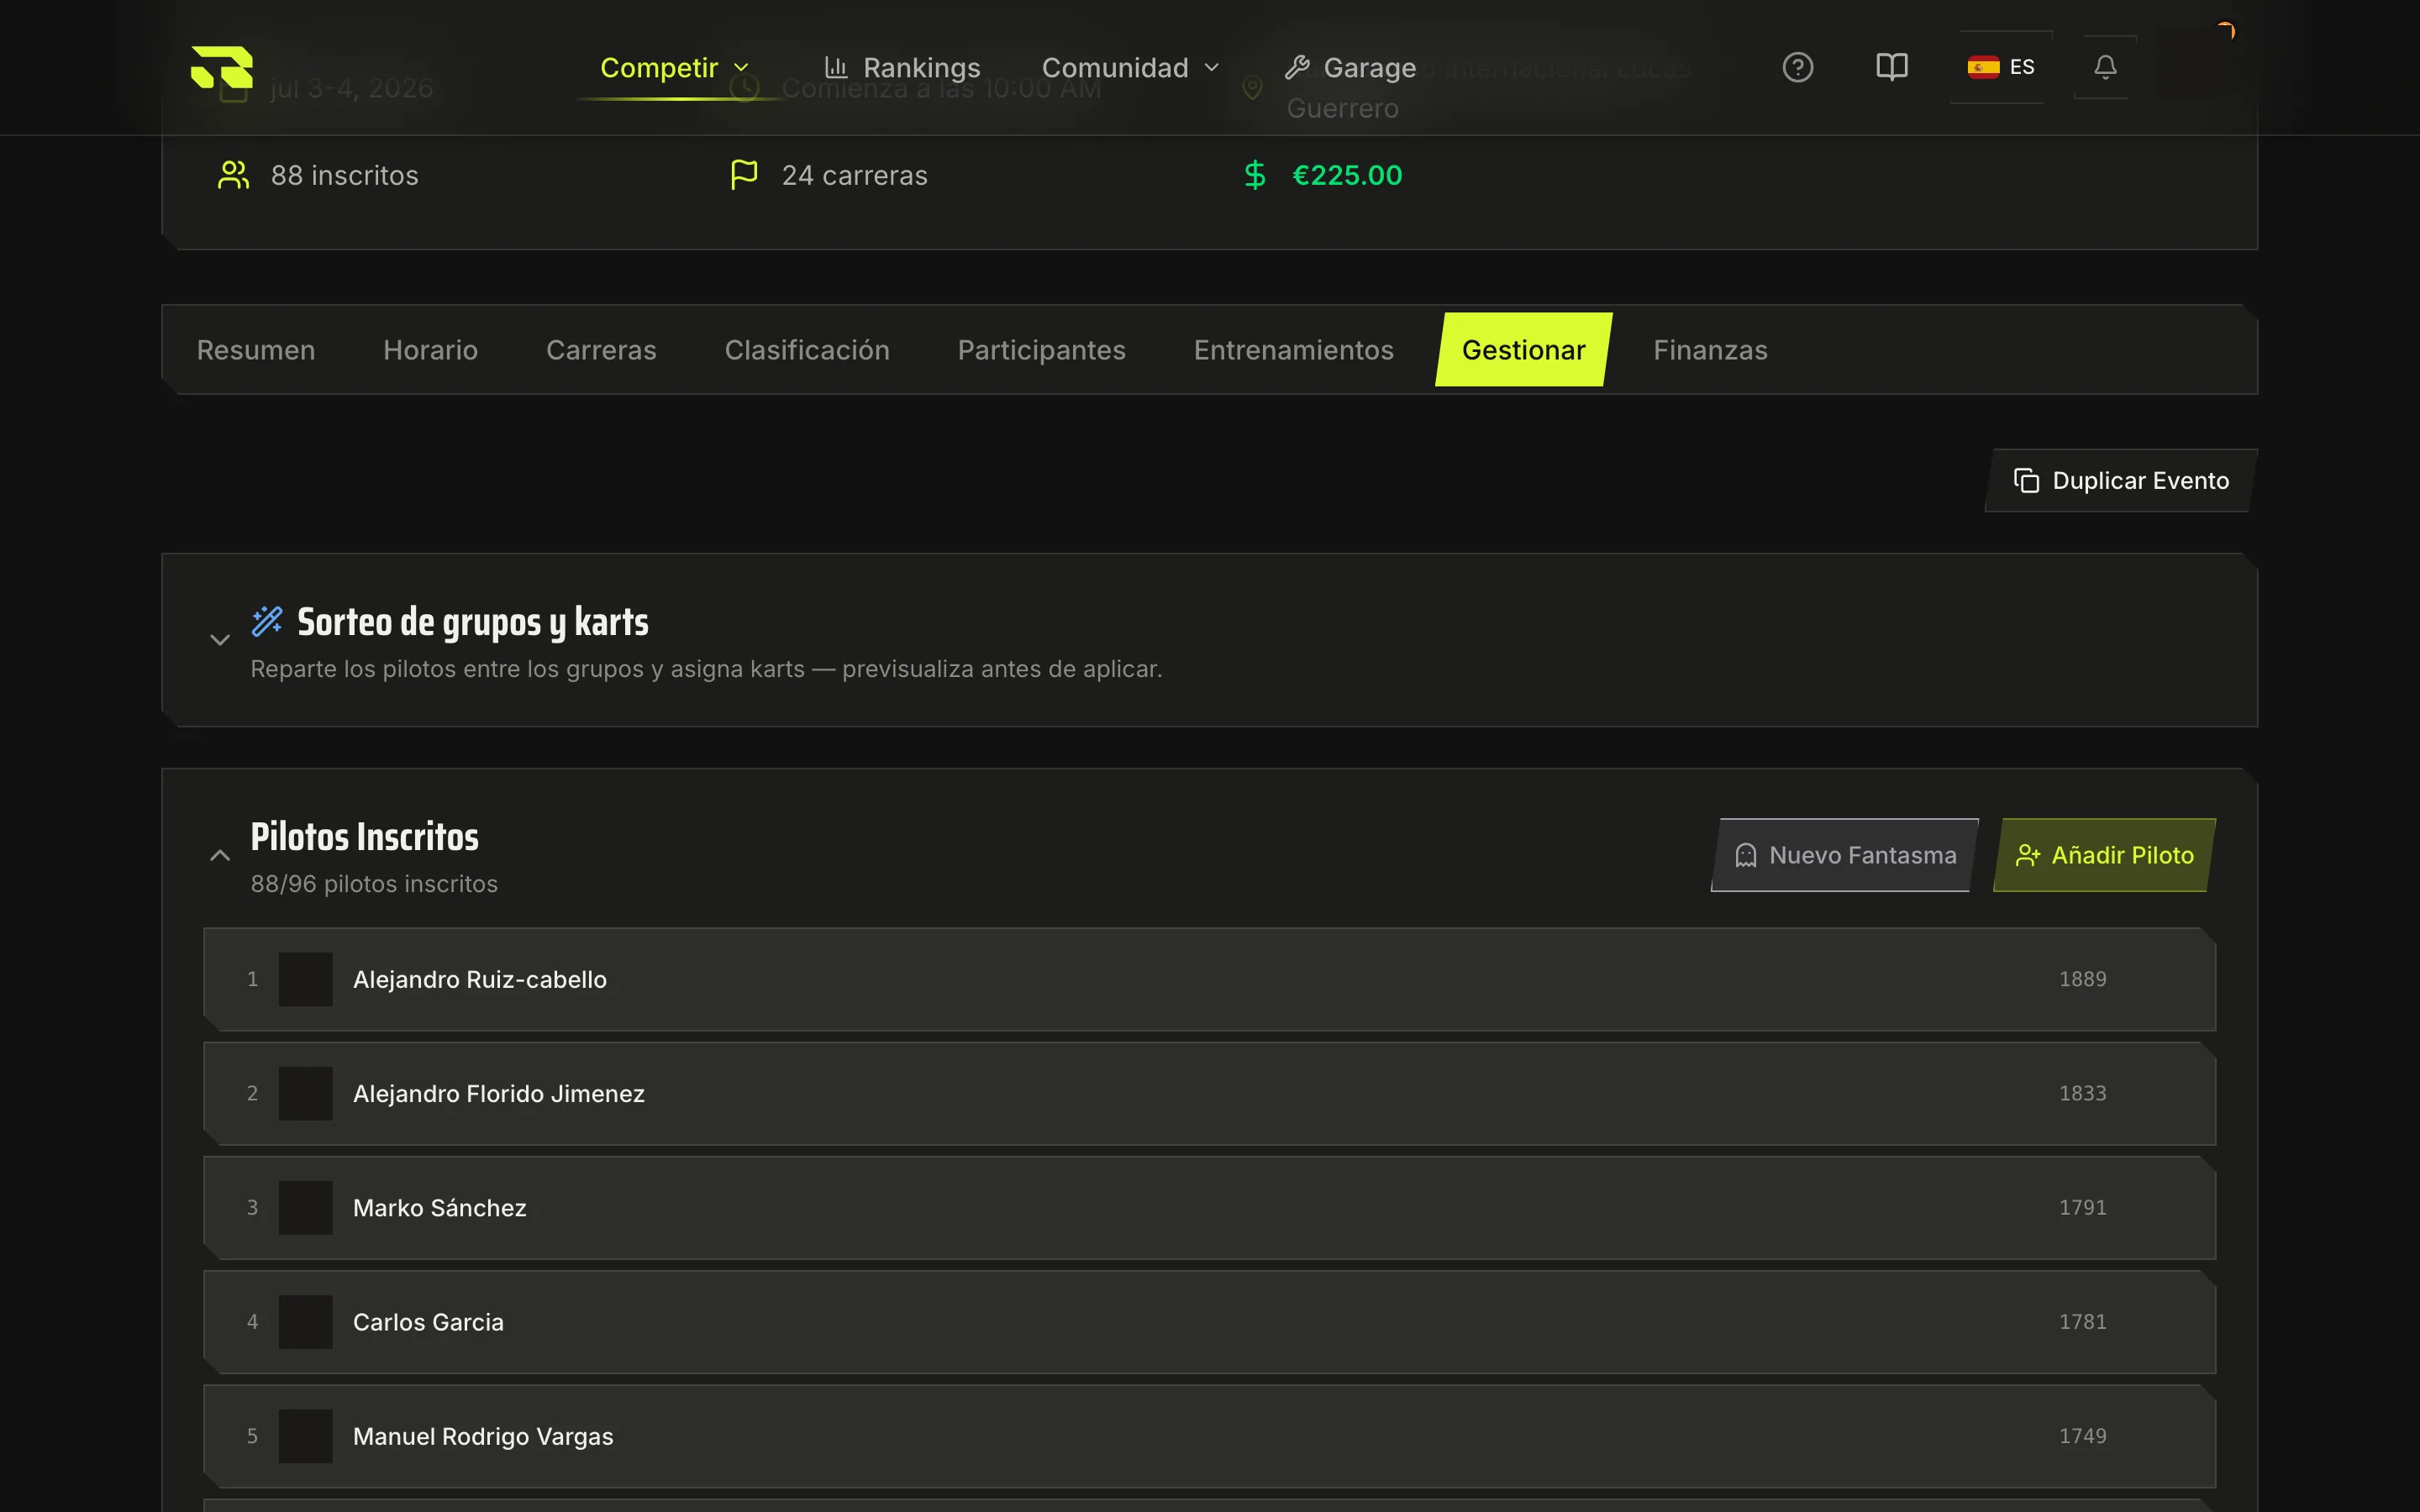The image size is (2420, 1512).
Task: Click the rating value 1833
Action: tap(2083, 1093)
